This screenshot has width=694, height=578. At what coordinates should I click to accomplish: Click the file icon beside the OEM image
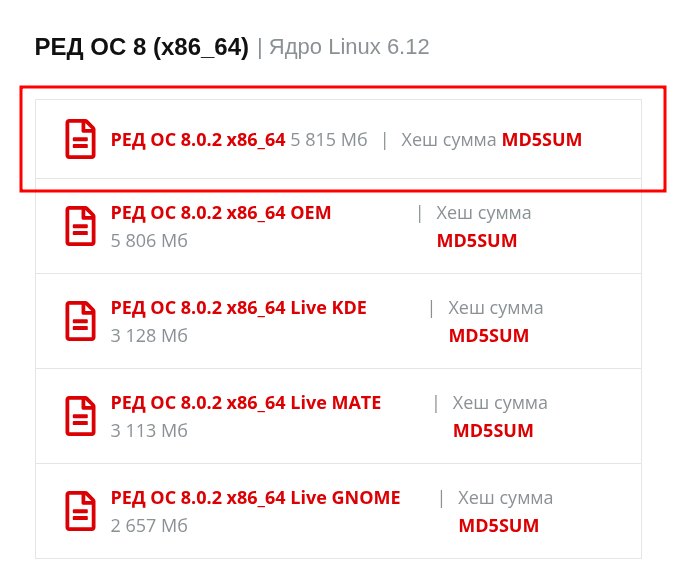[x=81, y=226]
